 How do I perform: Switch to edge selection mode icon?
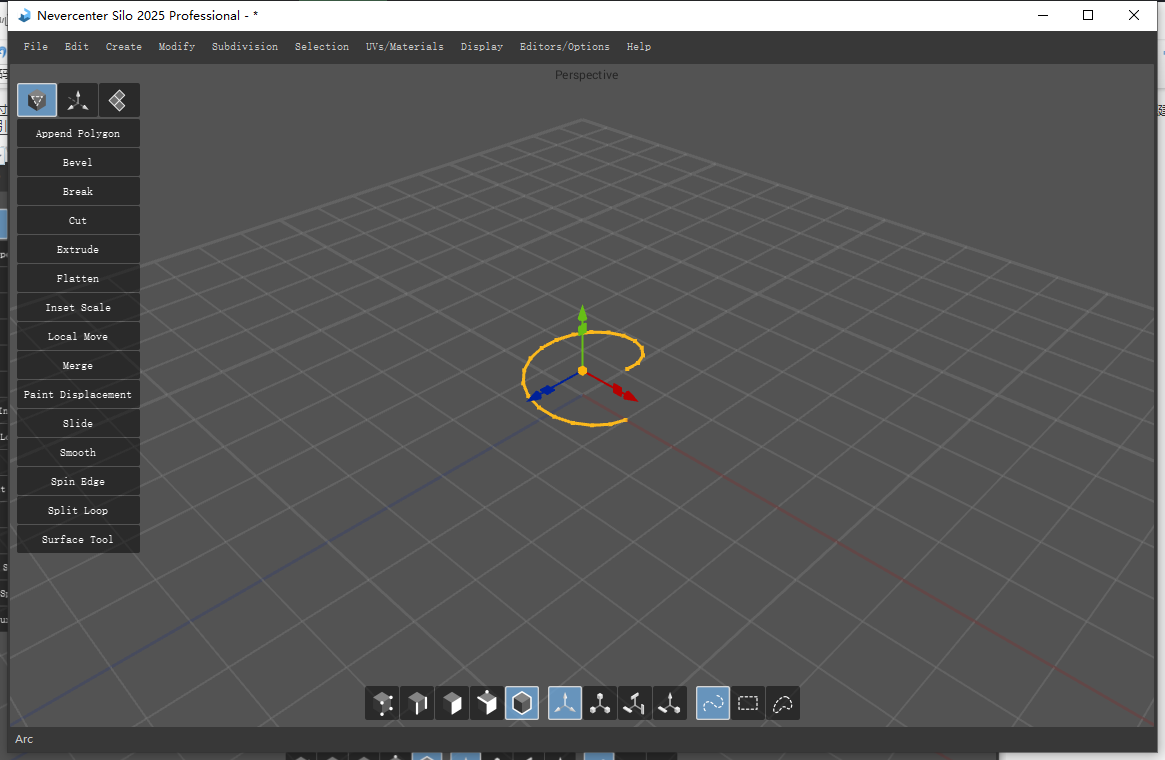point(417,704)
